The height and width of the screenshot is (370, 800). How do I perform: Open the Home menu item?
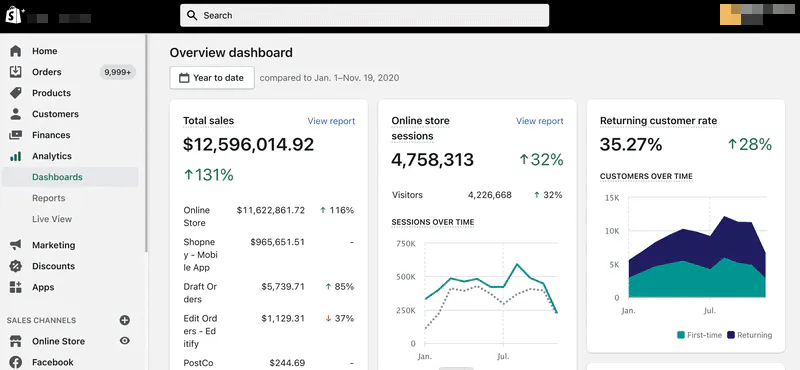coord(44,51)
